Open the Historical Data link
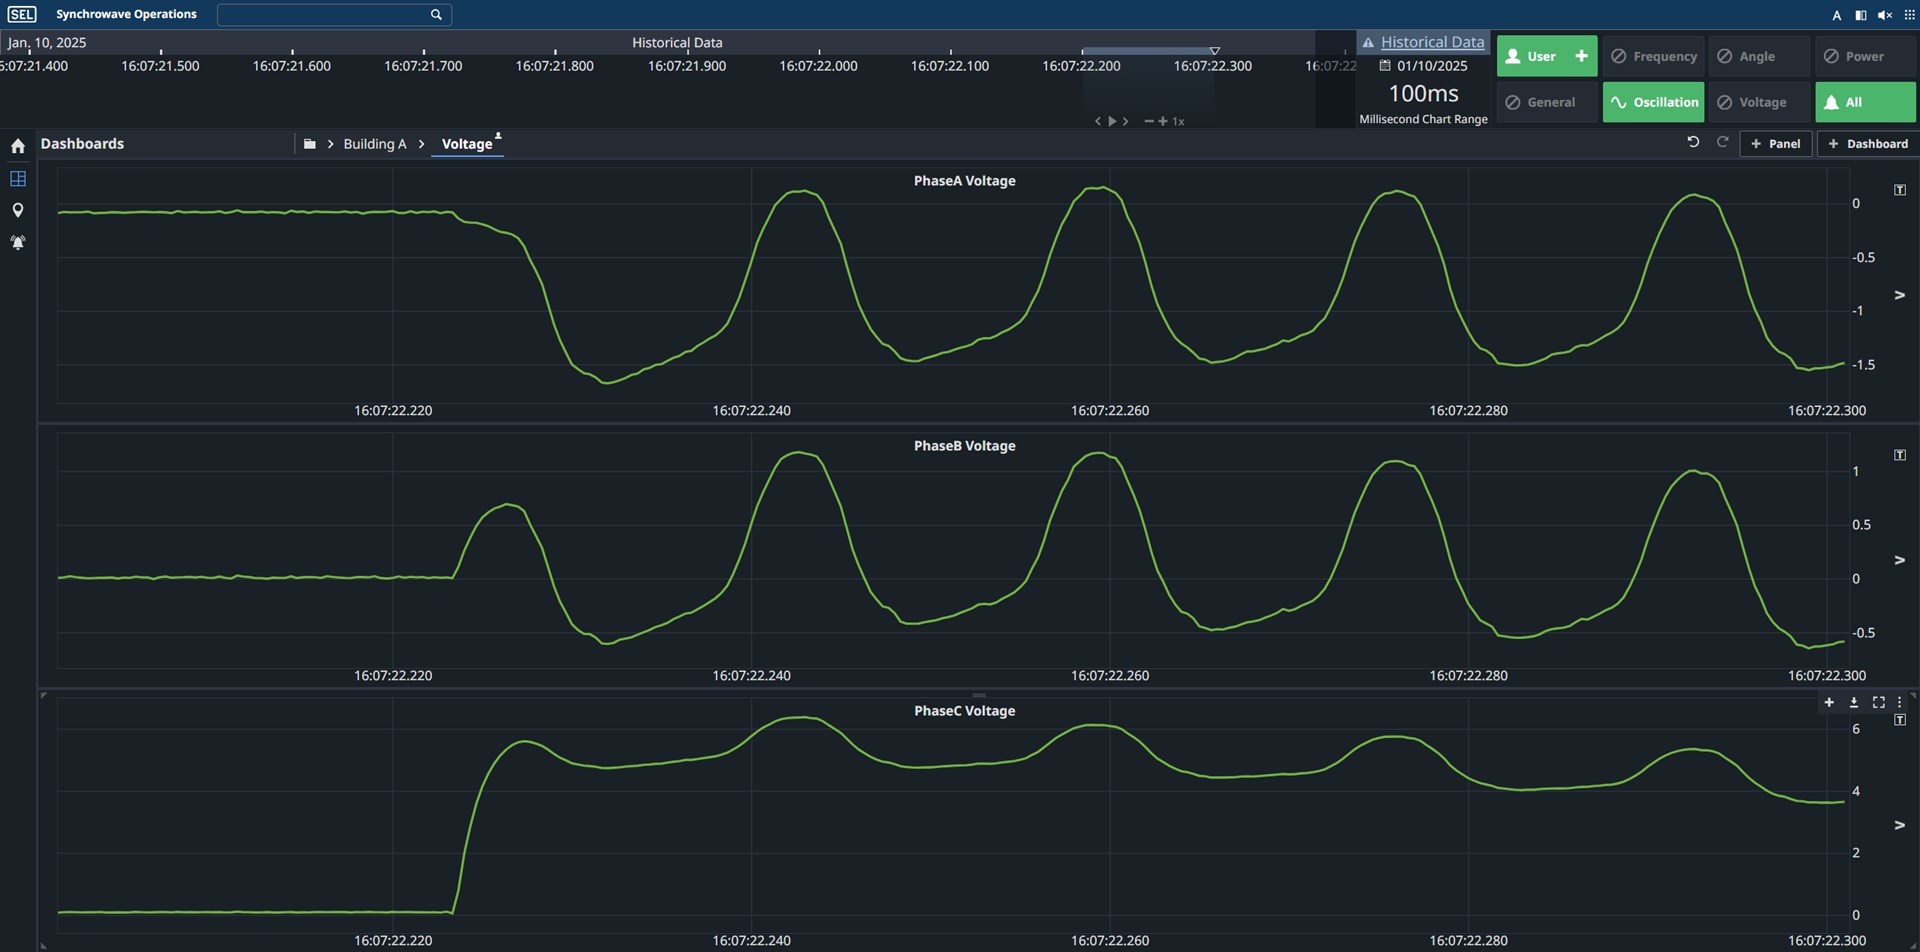 (x=1432, y=42)
